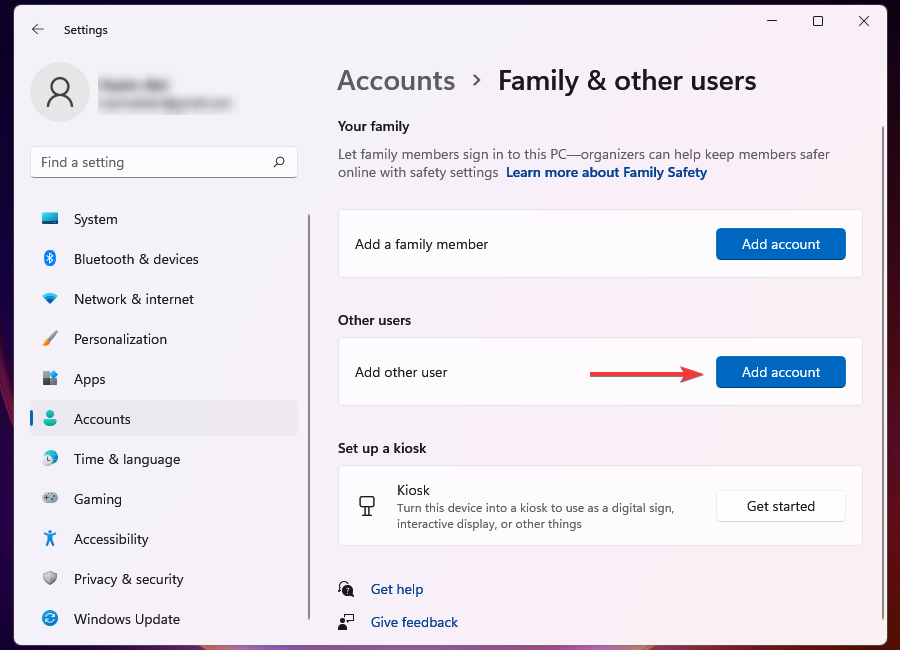Click the Windows Update sync icon

pyautogui.click(x=50, y=619)
